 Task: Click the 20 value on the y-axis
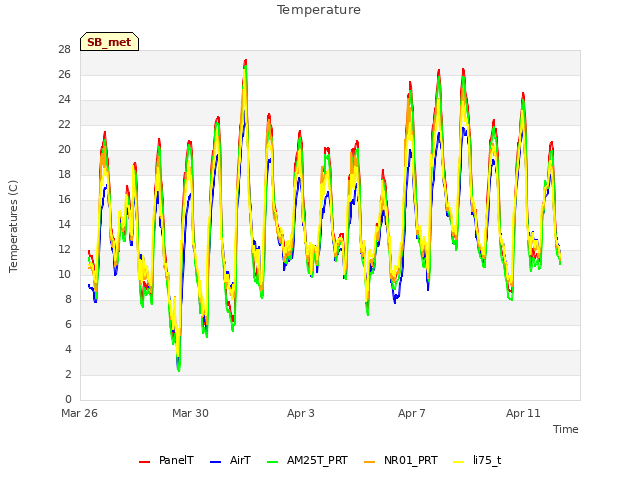click(64, 149)
